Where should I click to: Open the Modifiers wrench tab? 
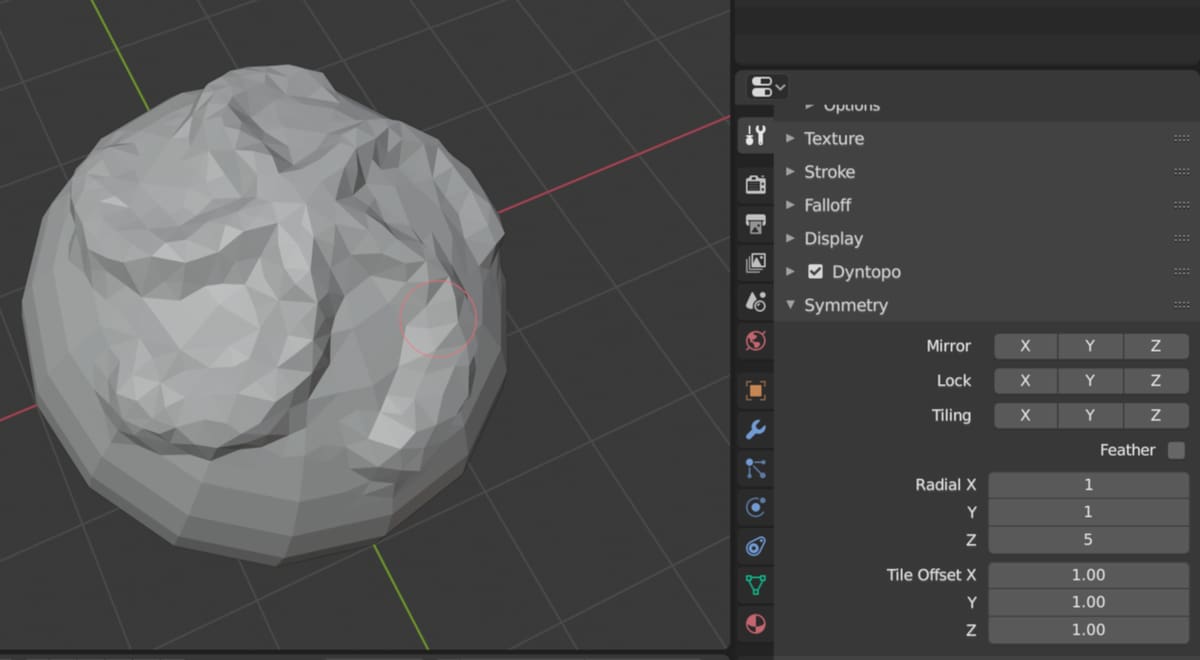[x=755, y=430]
